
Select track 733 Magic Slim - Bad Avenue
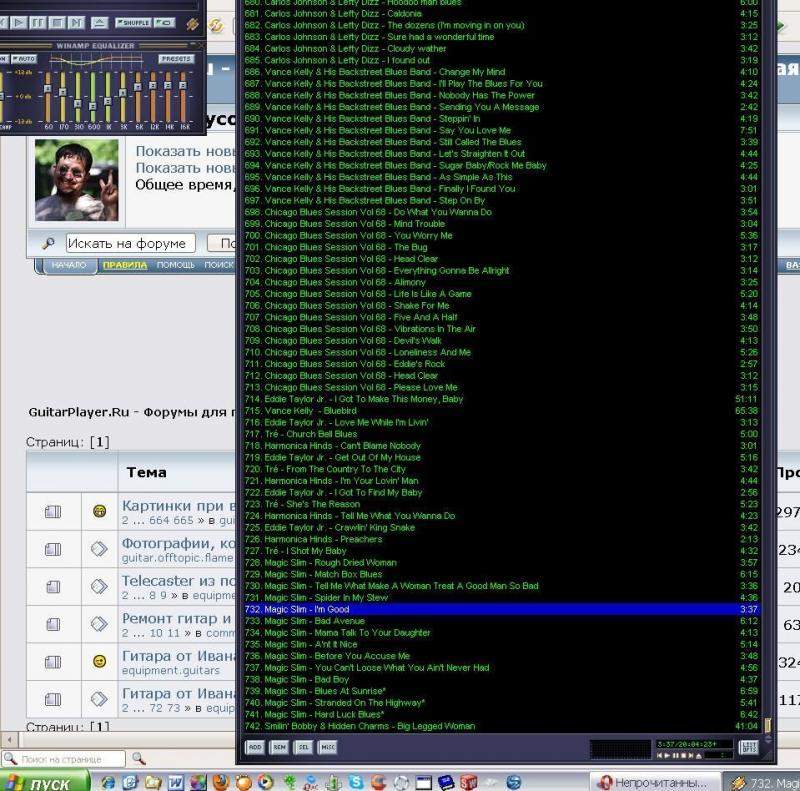(502, 621)
